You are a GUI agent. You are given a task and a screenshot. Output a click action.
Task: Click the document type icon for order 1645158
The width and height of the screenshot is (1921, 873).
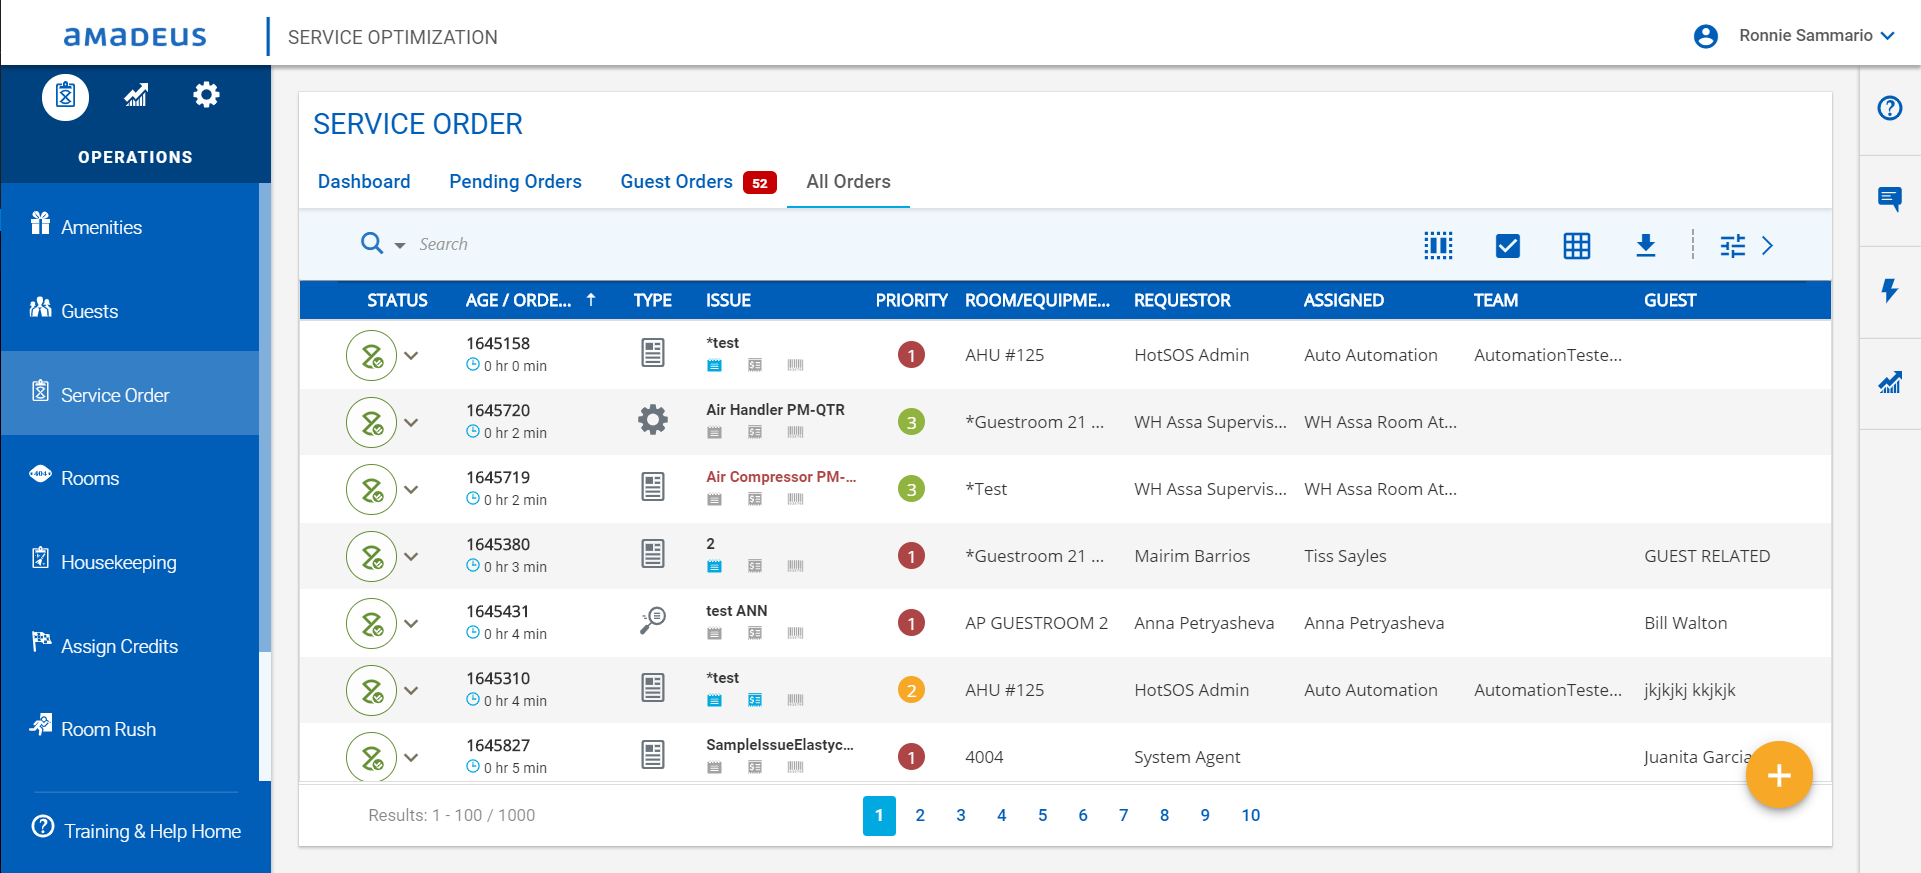pyautogui.click(x=653, y=353)
